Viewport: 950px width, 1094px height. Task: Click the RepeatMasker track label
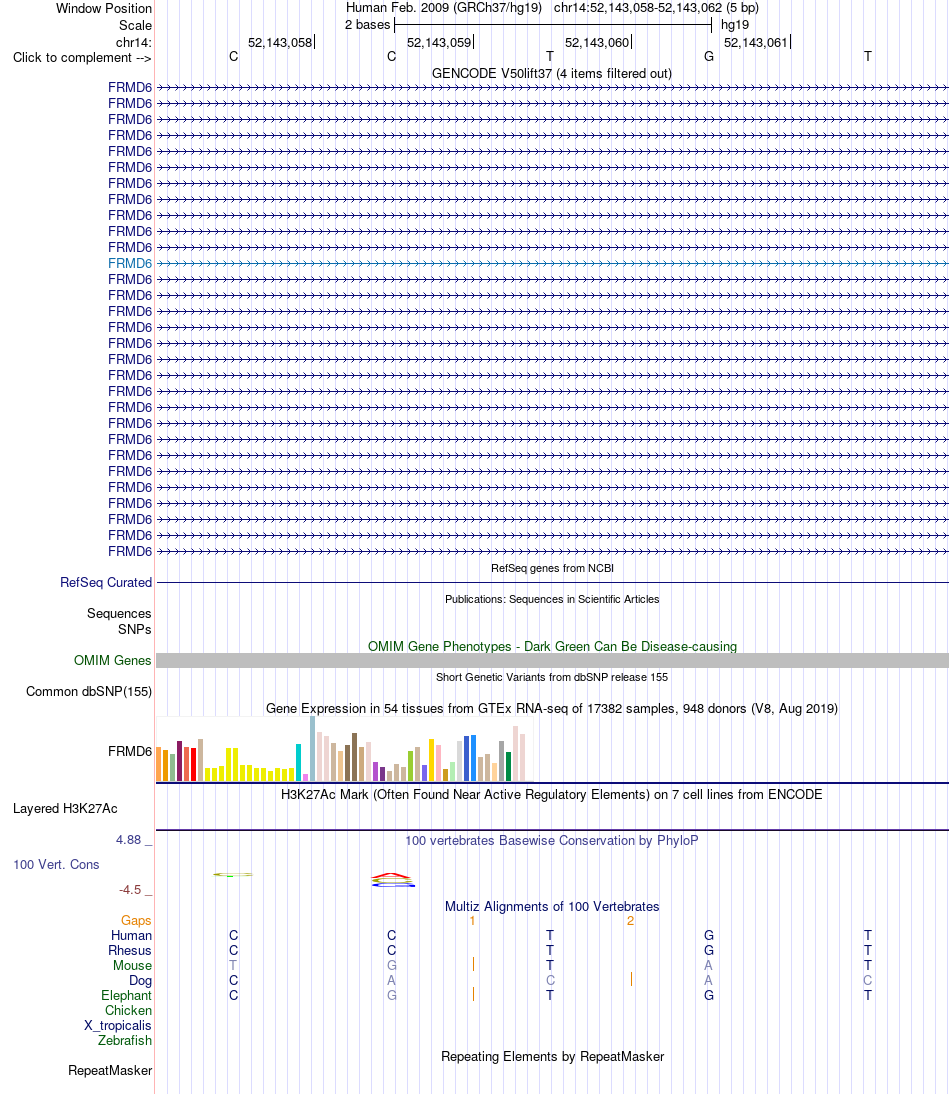pos(110,1070)
